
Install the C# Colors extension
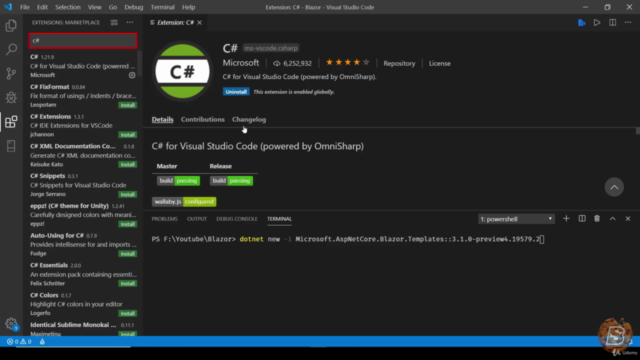coord(127,313)
